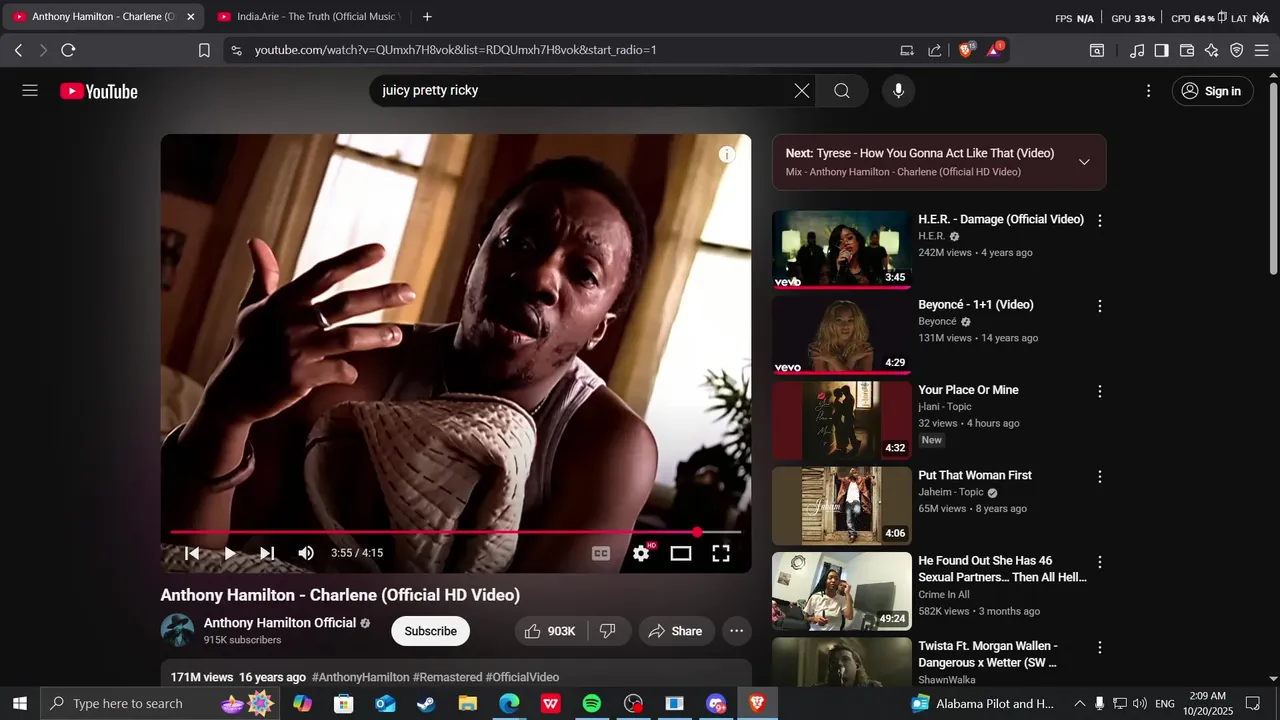Reload the current page
The image size is (1280, 720).
[x=68, y=50]
